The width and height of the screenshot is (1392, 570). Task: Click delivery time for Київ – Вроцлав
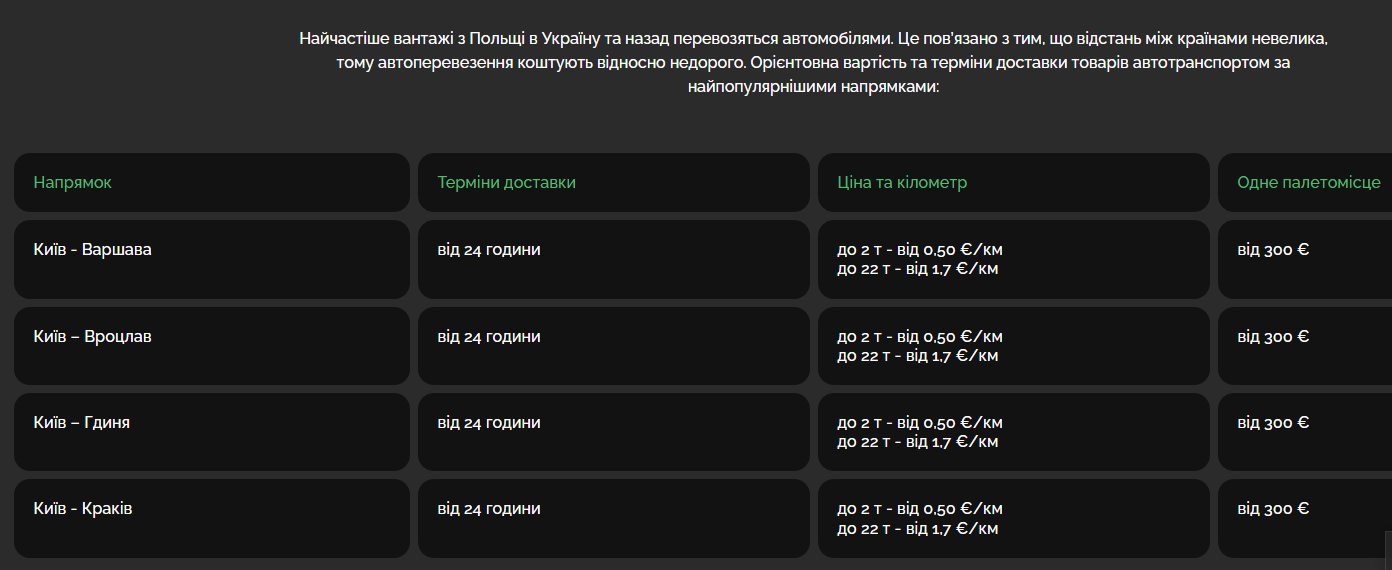tap(614, 346)
